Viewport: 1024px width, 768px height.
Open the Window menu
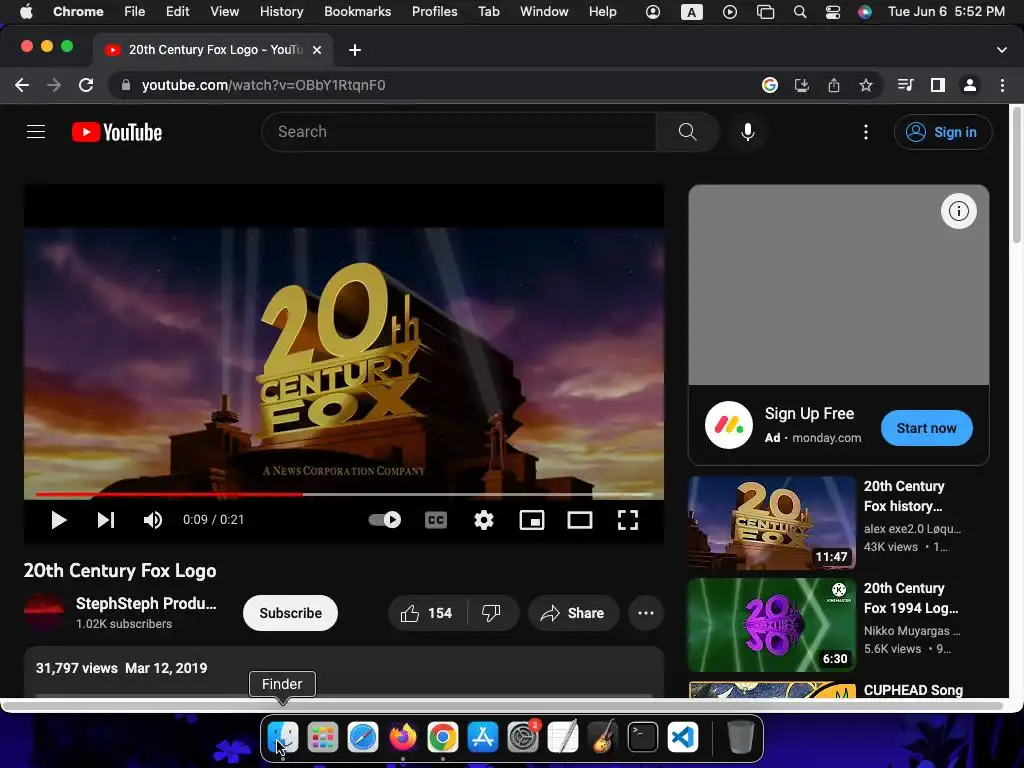(544, 11)
